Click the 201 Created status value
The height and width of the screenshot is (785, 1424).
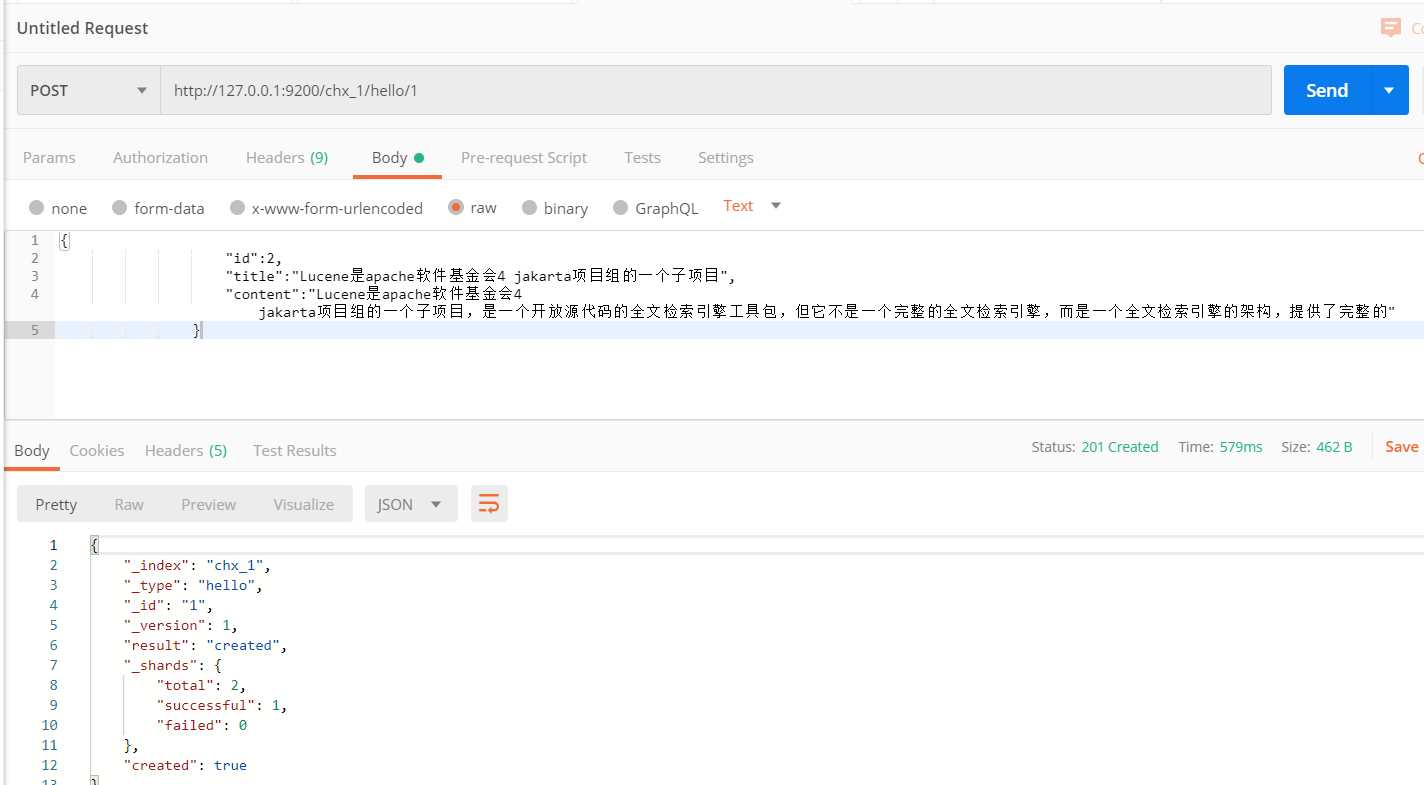tap(1120, 447)
